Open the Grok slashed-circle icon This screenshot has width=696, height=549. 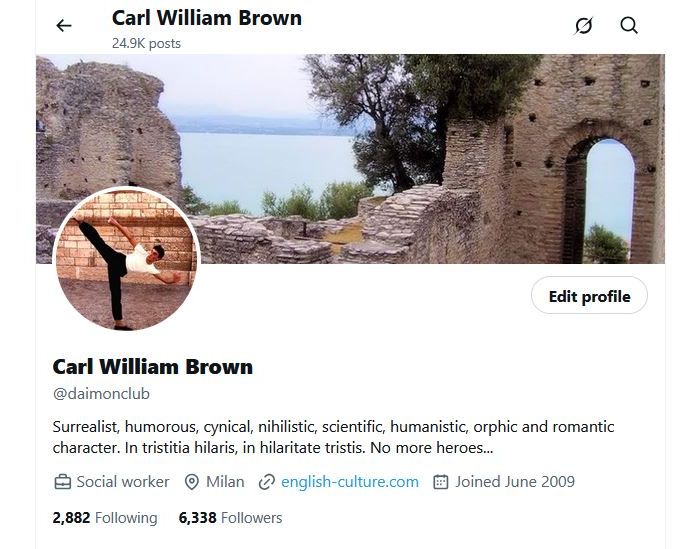coord(583,25)
